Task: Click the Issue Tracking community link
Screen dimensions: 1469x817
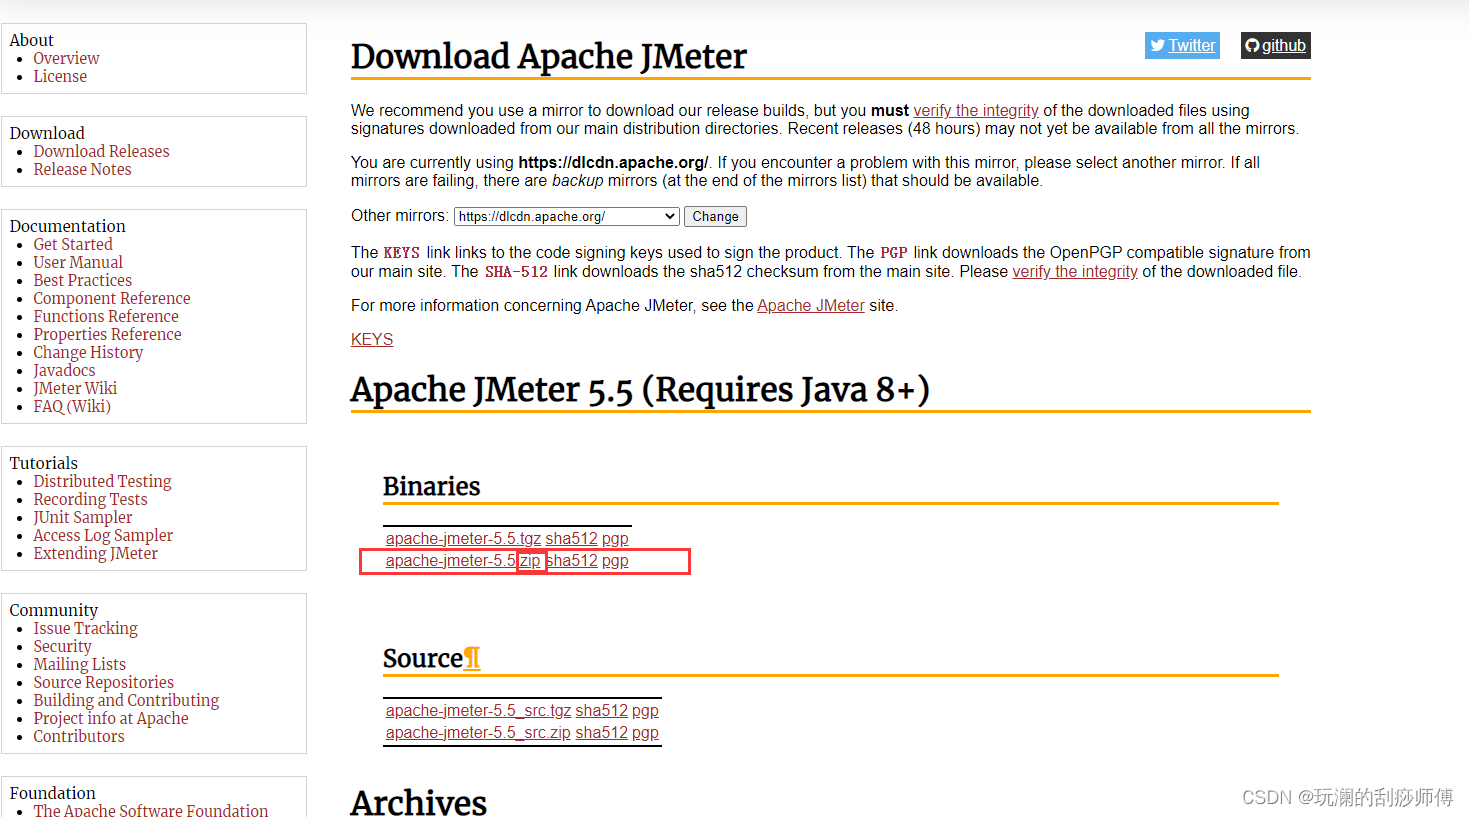Action: tap(85, 628)
